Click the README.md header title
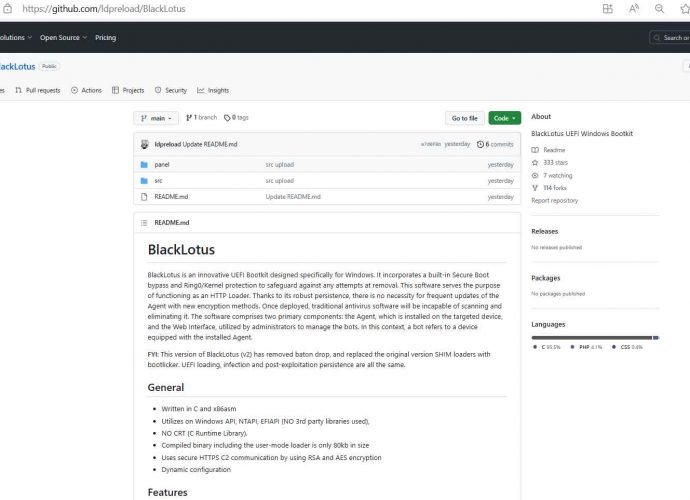The width and height of the screenshot is (690, 500). pyautogui.click(x=172, y=223)
